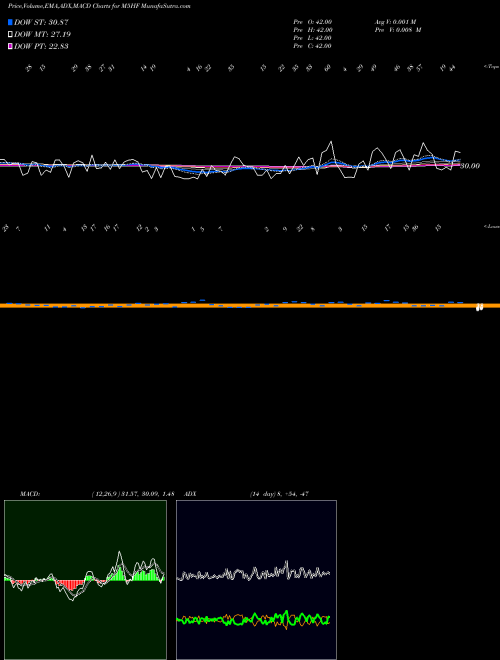Click the 'Pre O: 42.00' value

coord(313,22)
